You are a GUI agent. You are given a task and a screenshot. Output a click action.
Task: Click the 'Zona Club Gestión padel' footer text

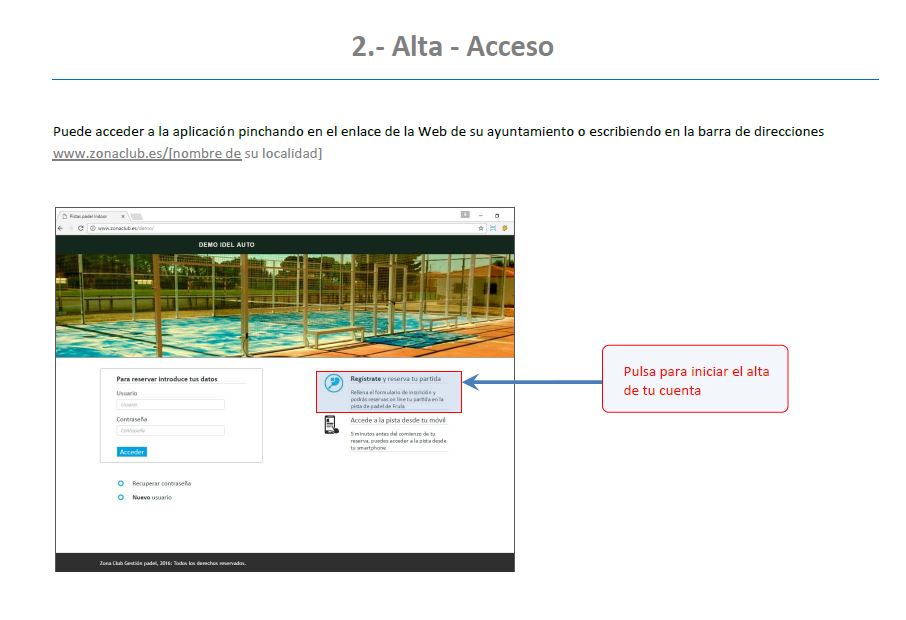click(x=173, y=563)
